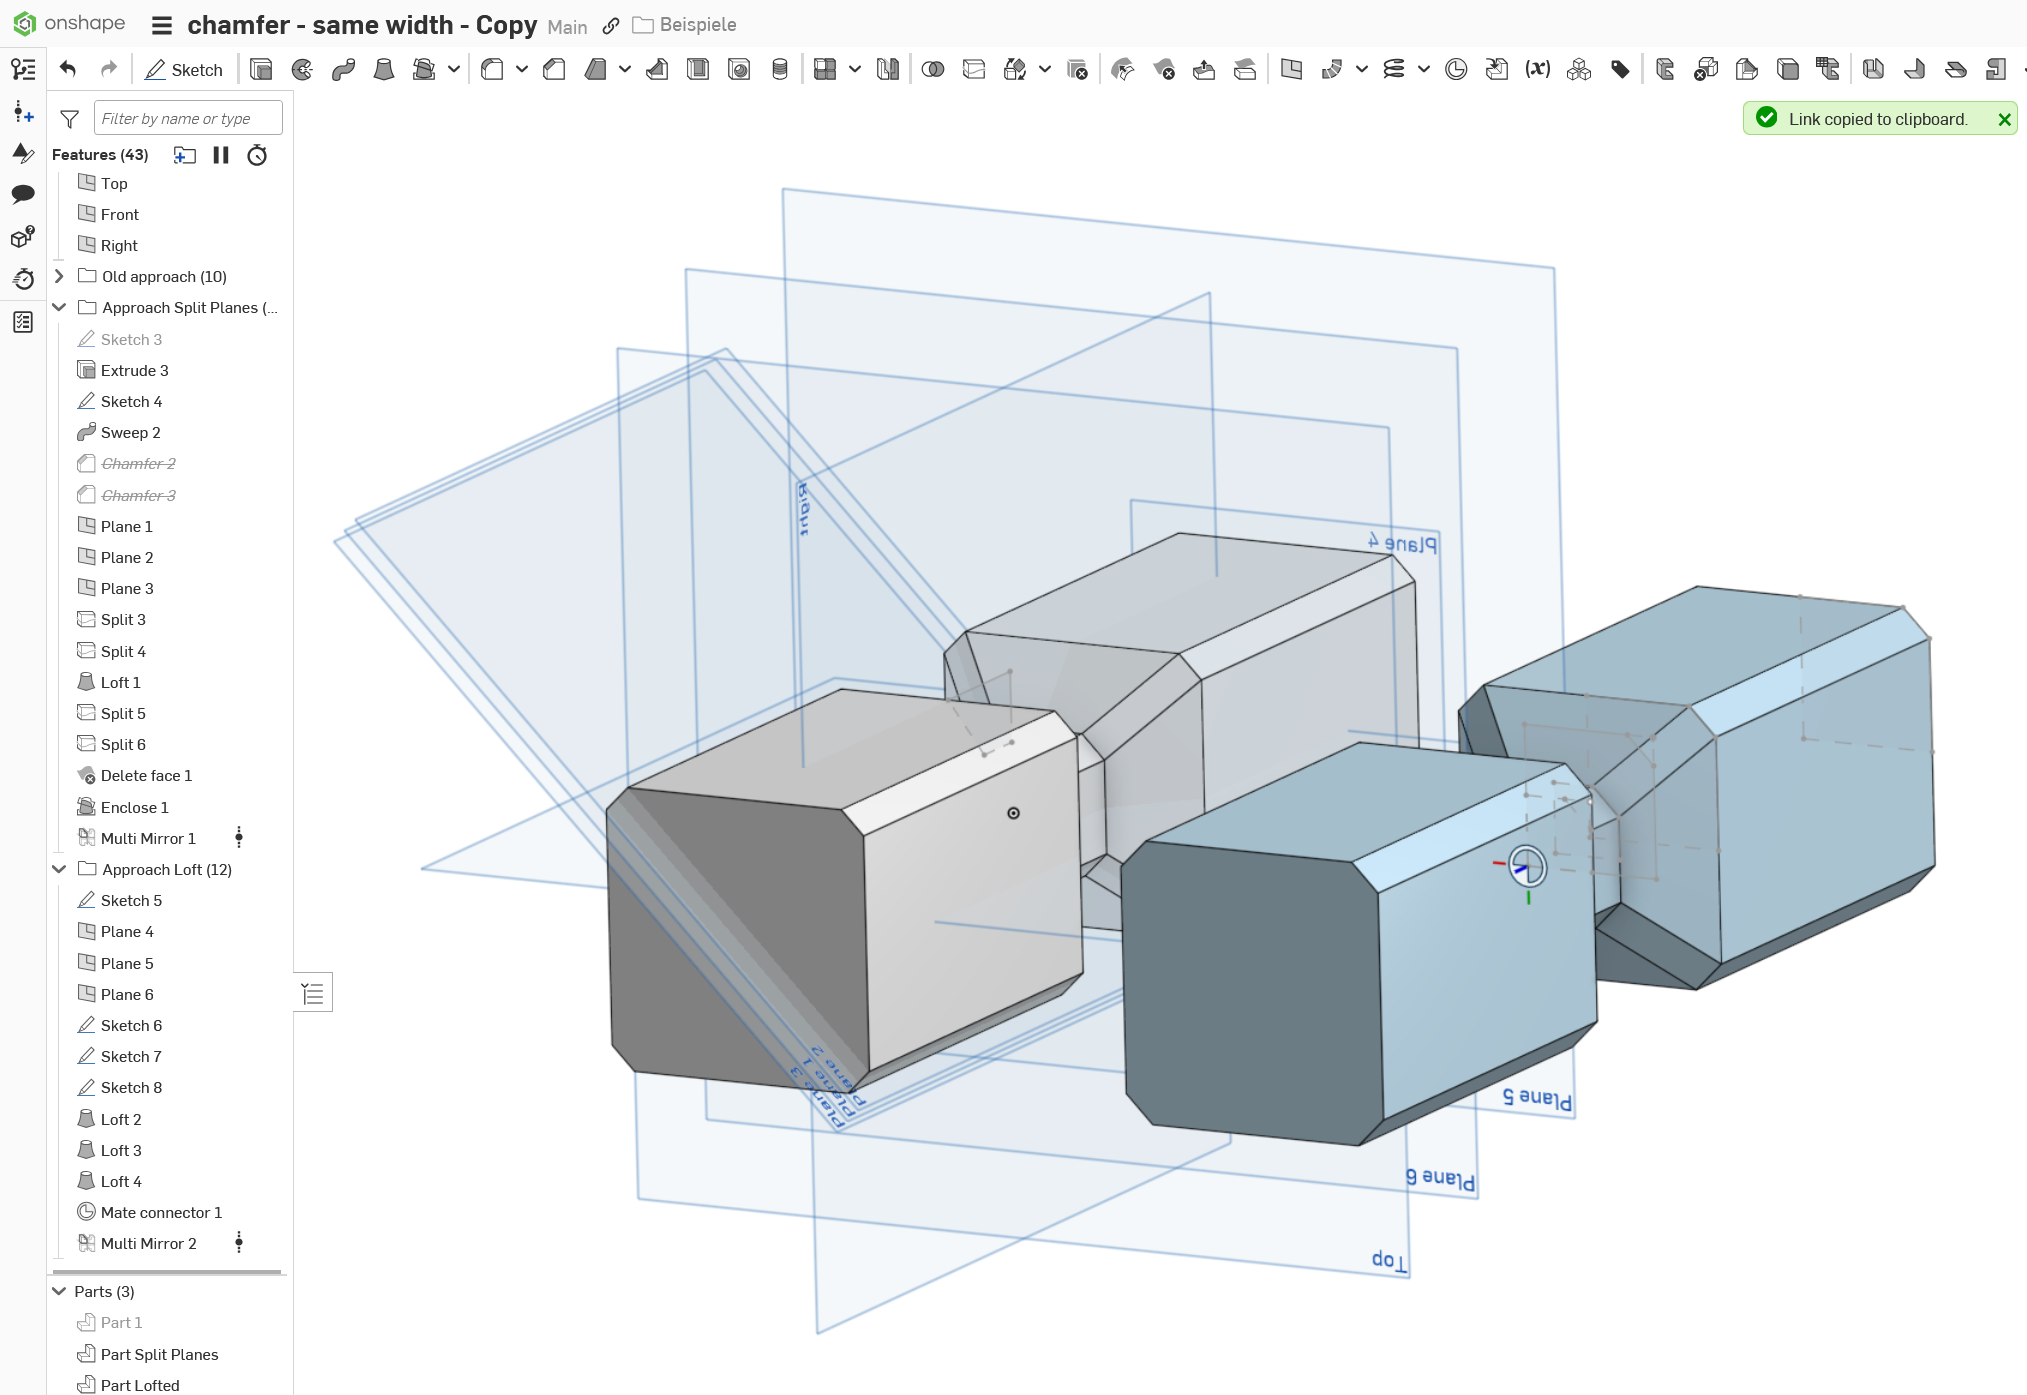Select the Hole tool

click(x=739, y=69)
